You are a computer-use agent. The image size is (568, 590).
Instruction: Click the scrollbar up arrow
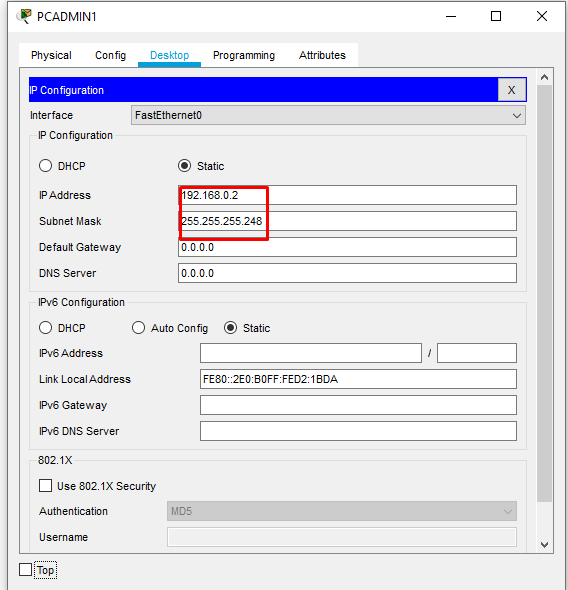tap(544, 78)
